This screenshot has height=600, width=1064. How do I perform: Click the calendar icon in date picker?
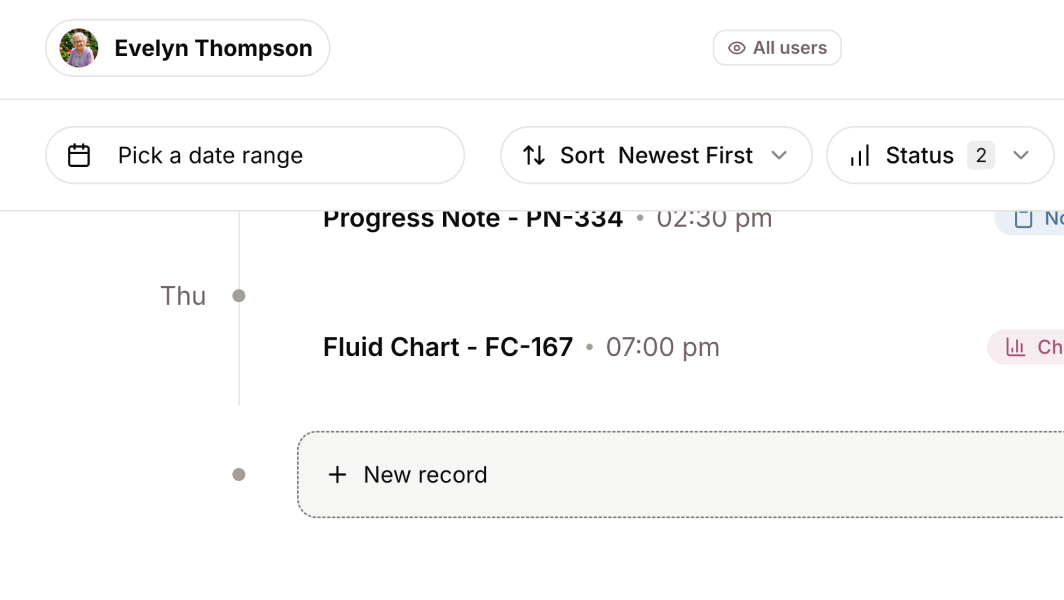79,156
